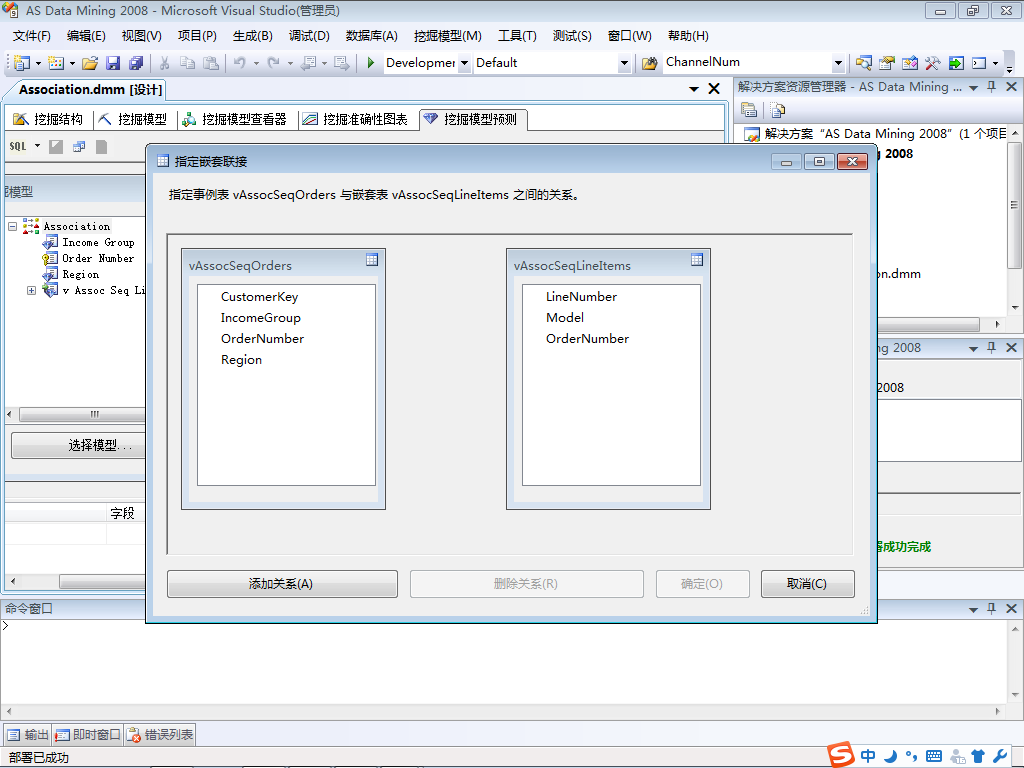The height and width of the screenshot is (768, 1024).
Task: Click the table icon on vAssocSeqLineItems header
Action: coord(697,259)
